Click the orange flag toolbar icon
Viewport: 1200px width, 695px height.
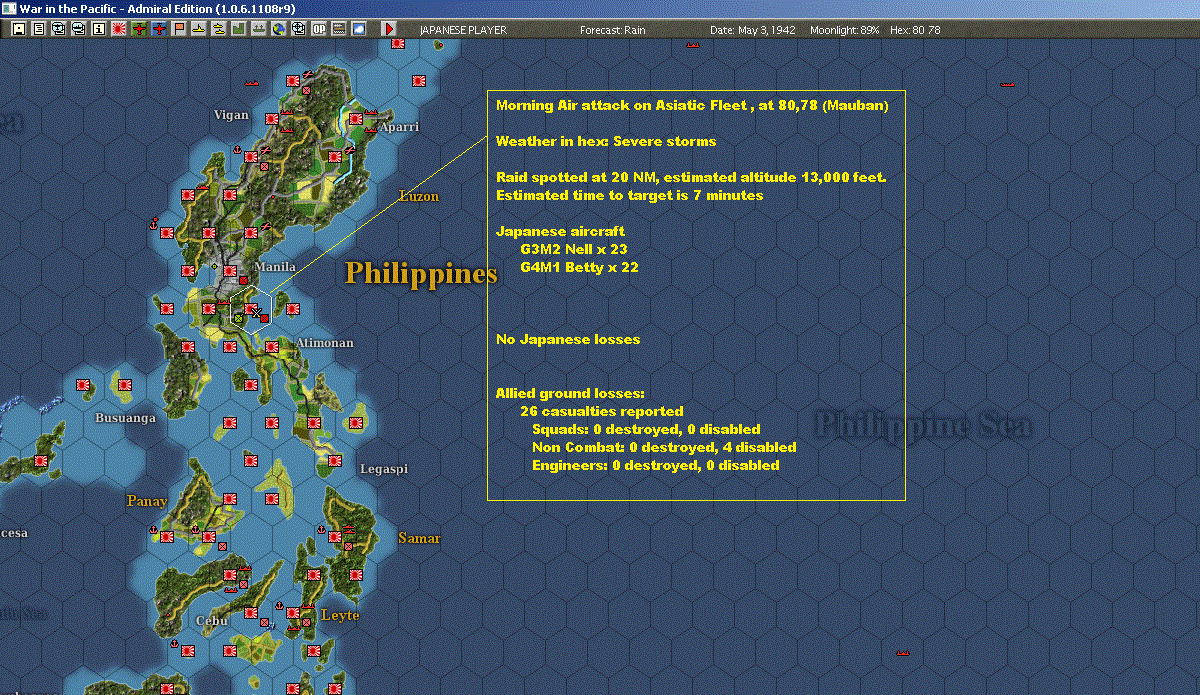point(179,29)
